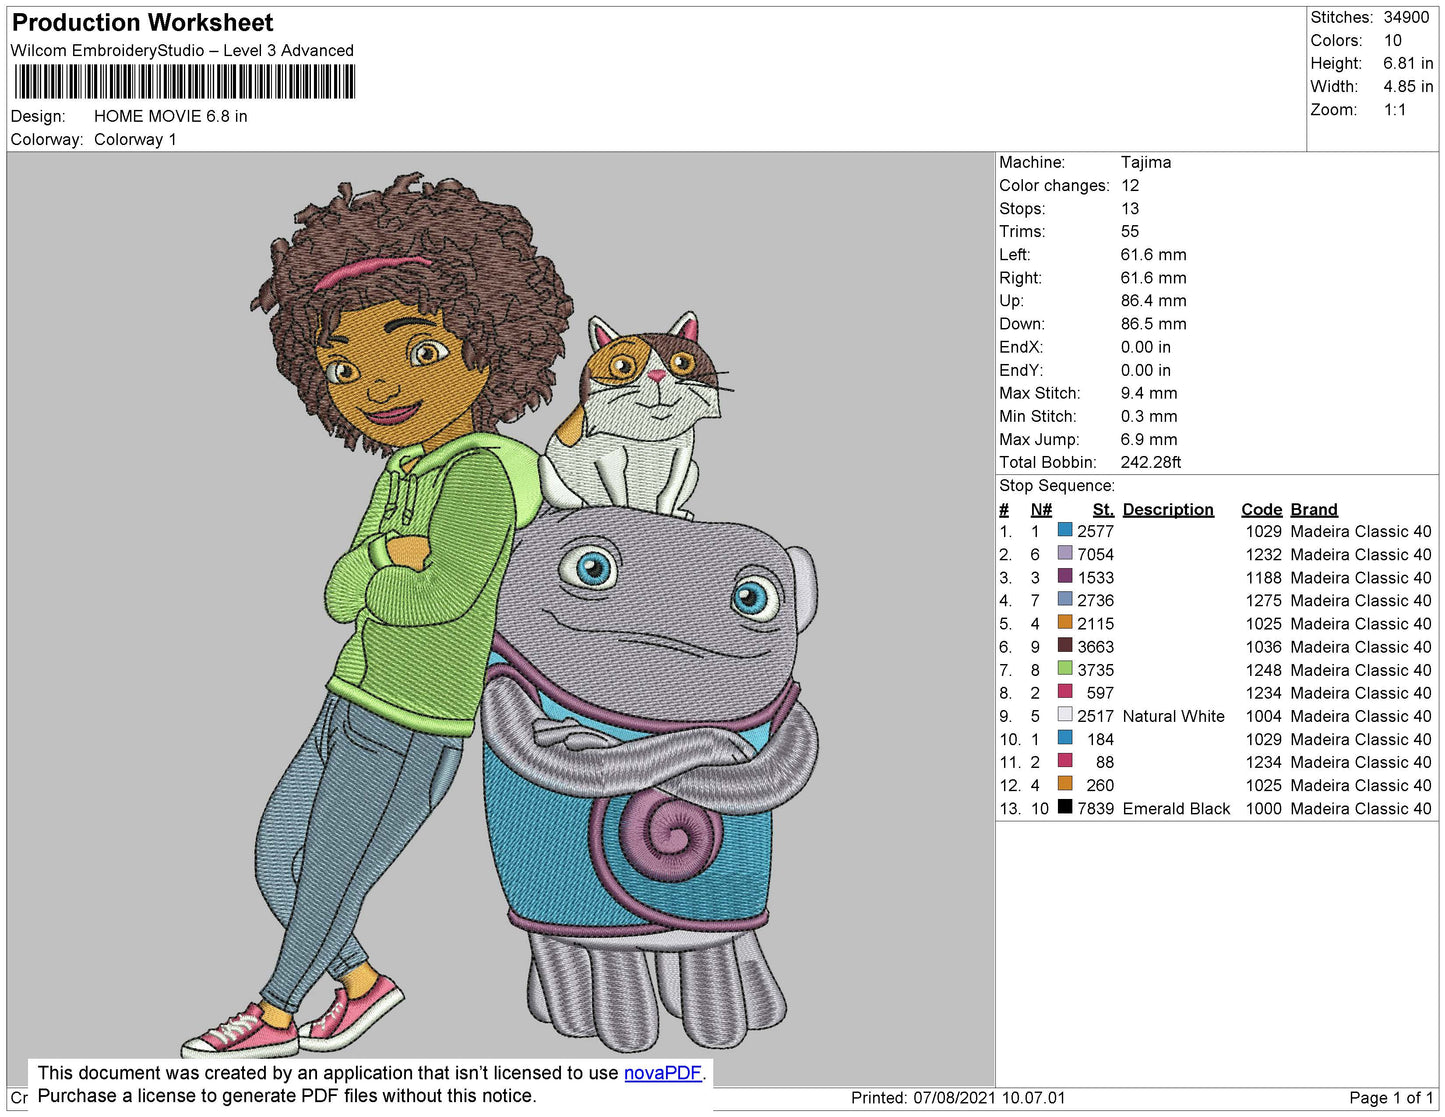
Task: Click the stitch count 7839
Action: [1096, 808]
